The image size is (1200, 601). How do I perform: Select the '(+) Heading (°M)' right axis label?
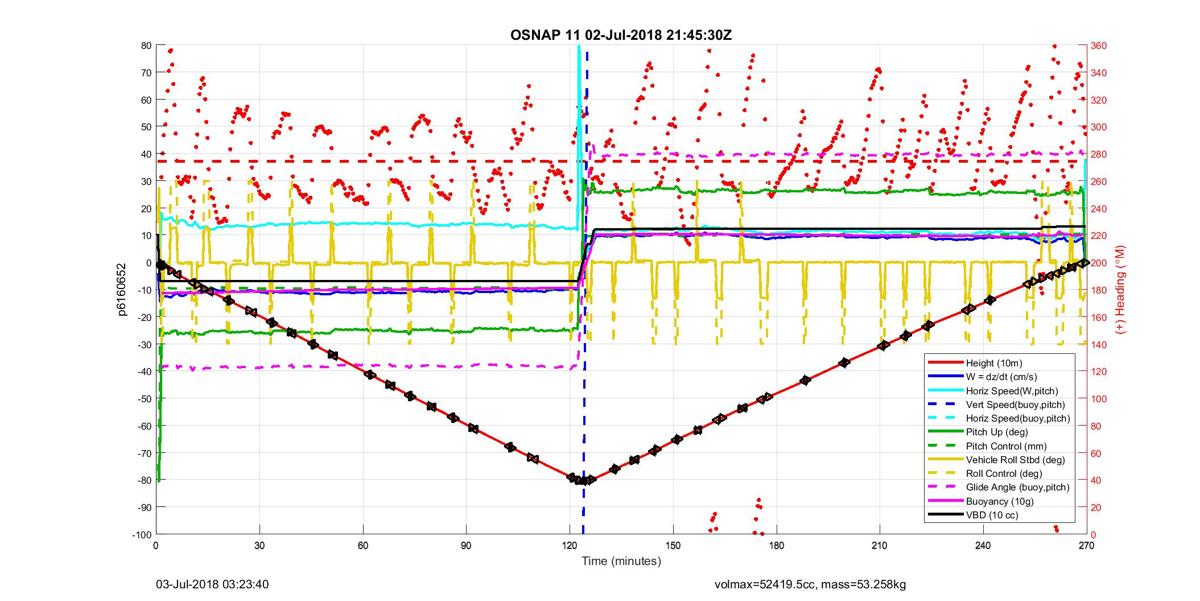pyautogui.click(x=1121, y=290)
